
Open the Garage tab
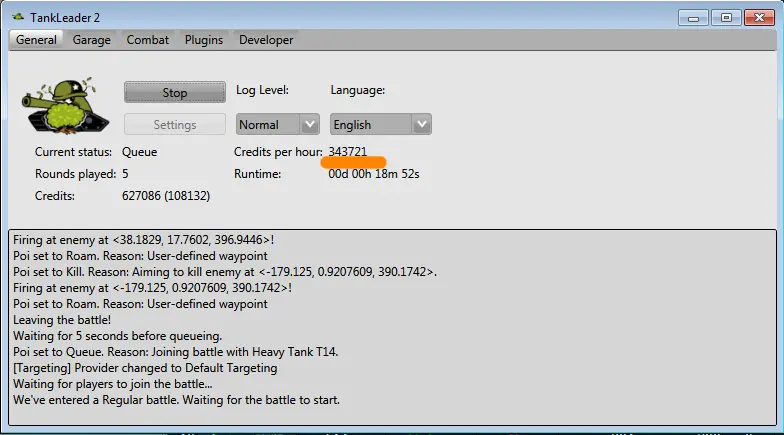92,40
